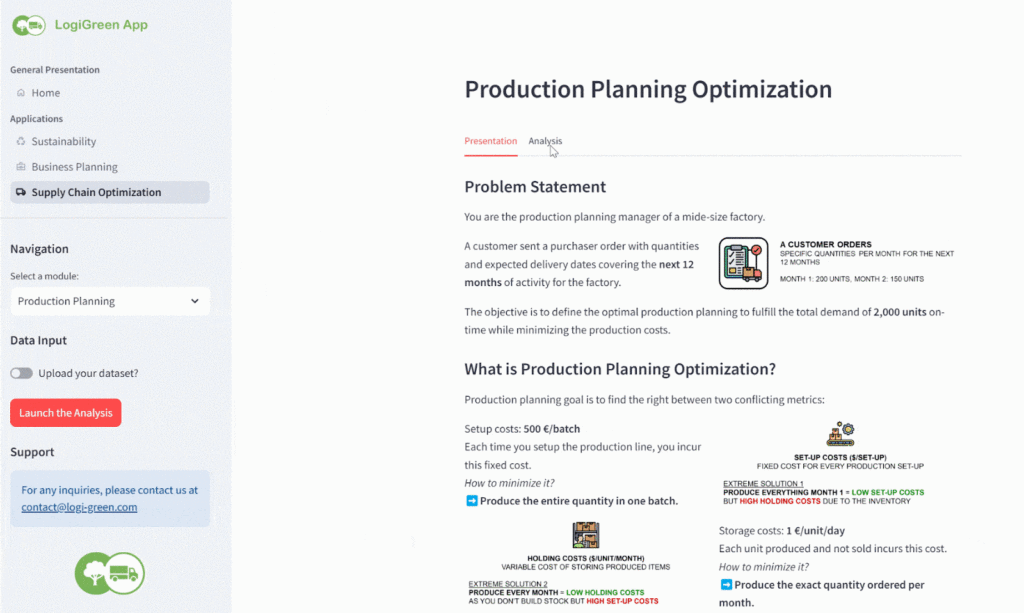Click the module dropdown chevron arrow
The image size is (1024, 613).
tap(194, 301)
